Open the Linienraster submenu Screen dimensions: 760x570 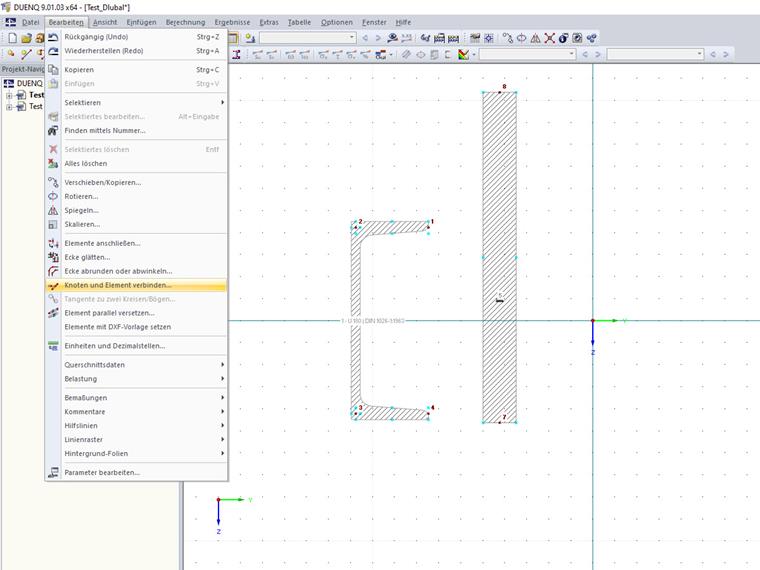(x=136, y=440)
